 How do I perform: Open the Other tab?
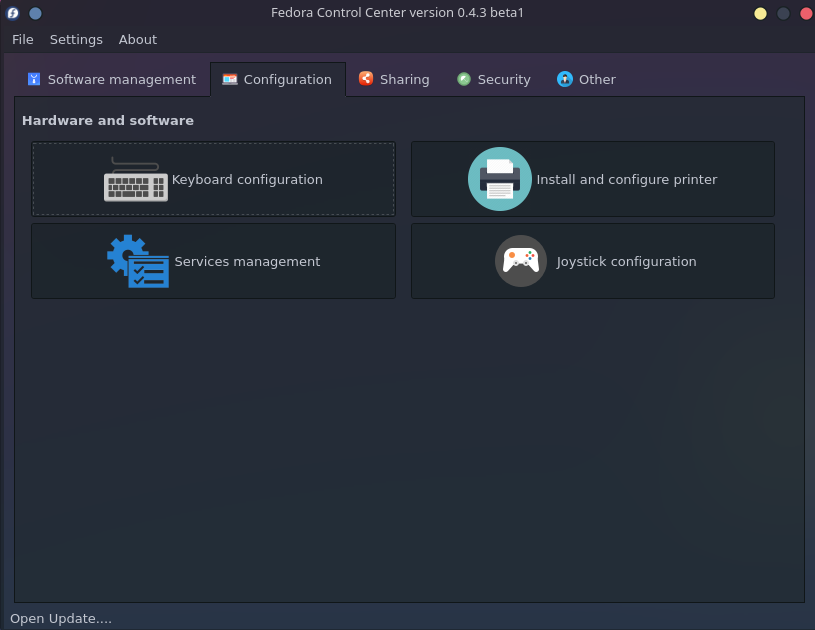pyautogui.click(x=586, y=80)
